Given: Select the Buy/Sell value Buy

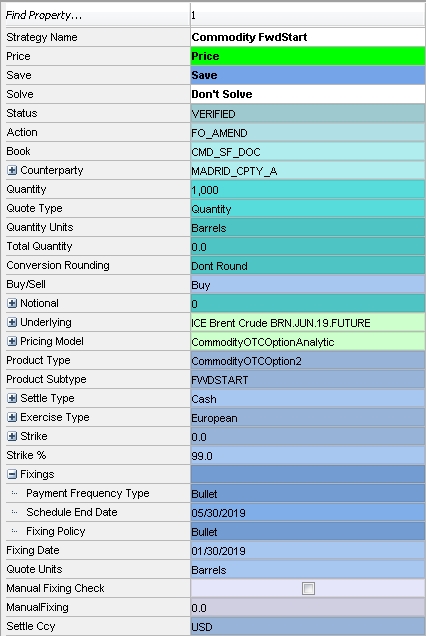Looking at the screenshot, I should click(308, 285).
